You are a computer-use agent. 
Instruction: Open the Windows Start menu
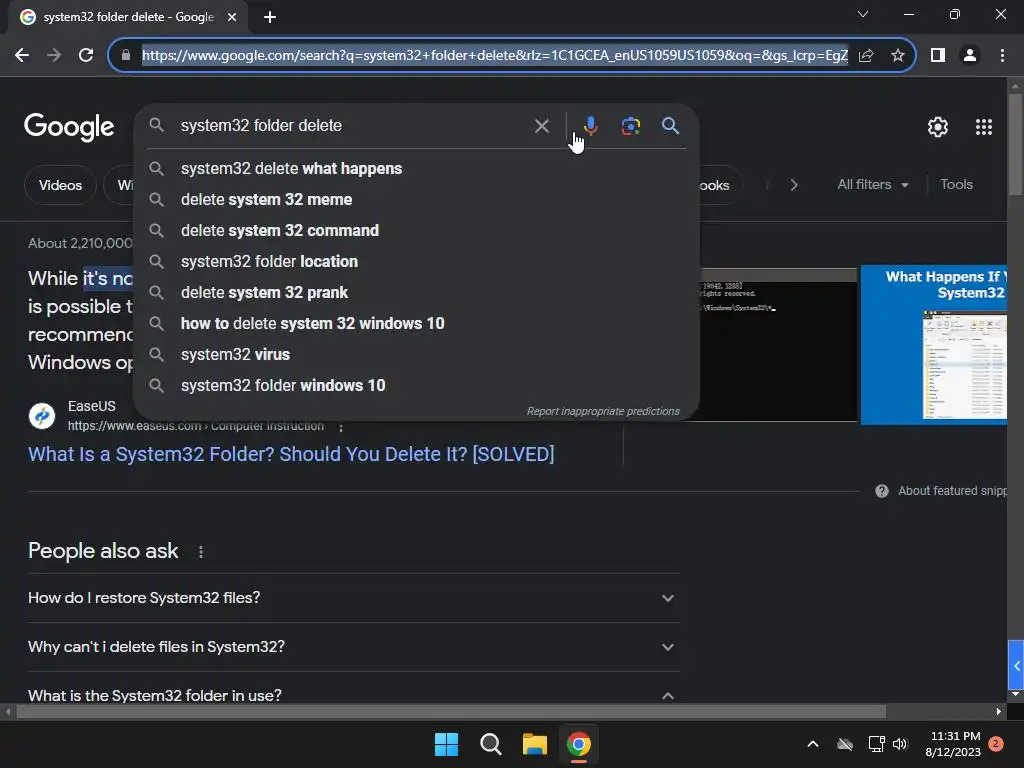tap(447, 744)
